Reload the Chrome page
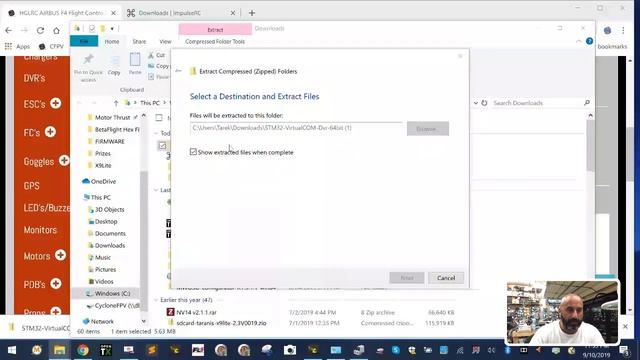This screenshot has height=360, width=640. click(40, 30)
